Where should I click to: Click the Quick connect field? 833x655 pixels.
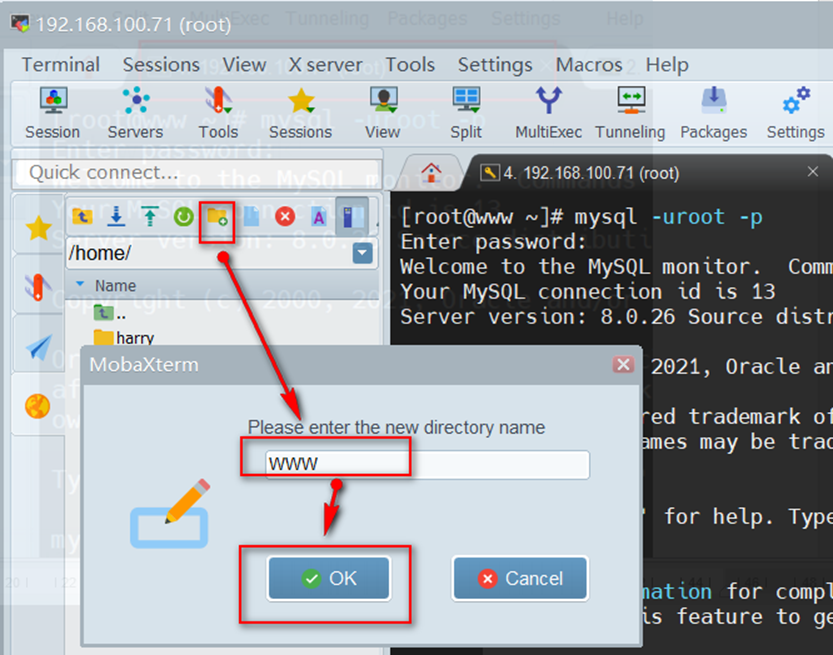(x=198, y=173)
